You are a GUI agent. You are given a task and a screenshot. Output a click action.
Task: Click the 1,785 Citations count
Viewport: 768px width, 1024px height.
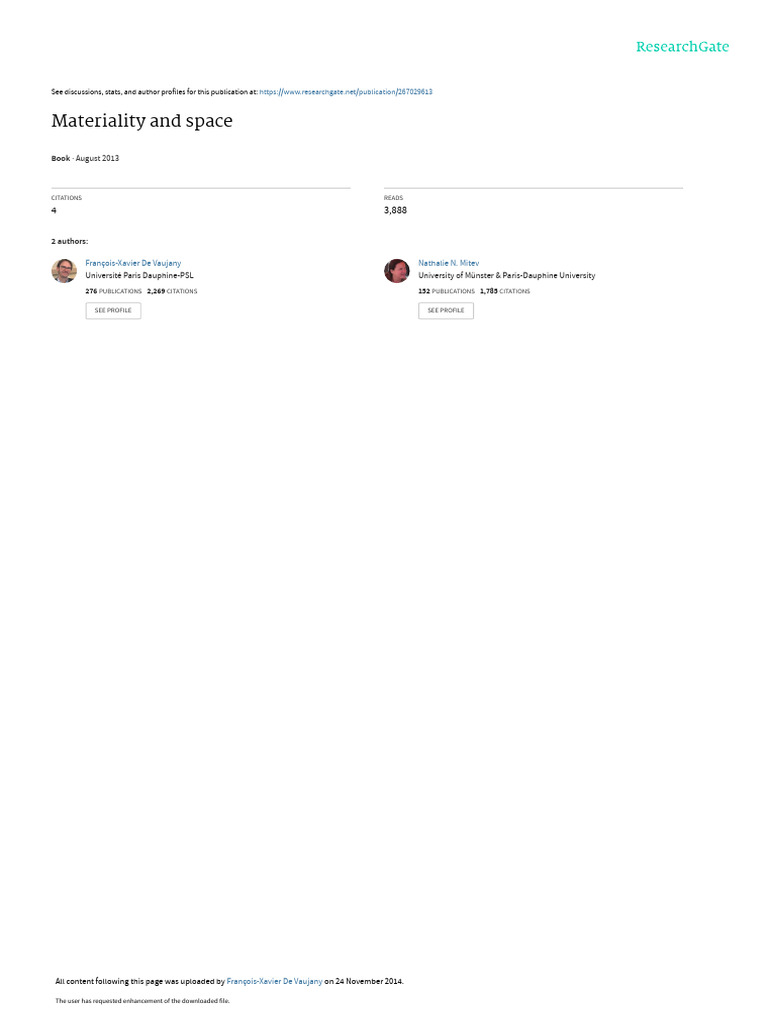[505, 291]
